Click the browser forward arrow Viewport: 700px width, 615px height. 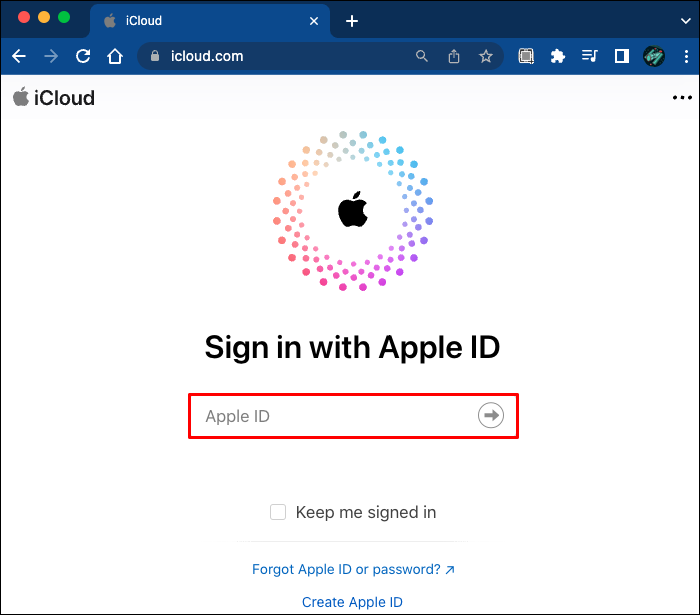tap(51, 56)
